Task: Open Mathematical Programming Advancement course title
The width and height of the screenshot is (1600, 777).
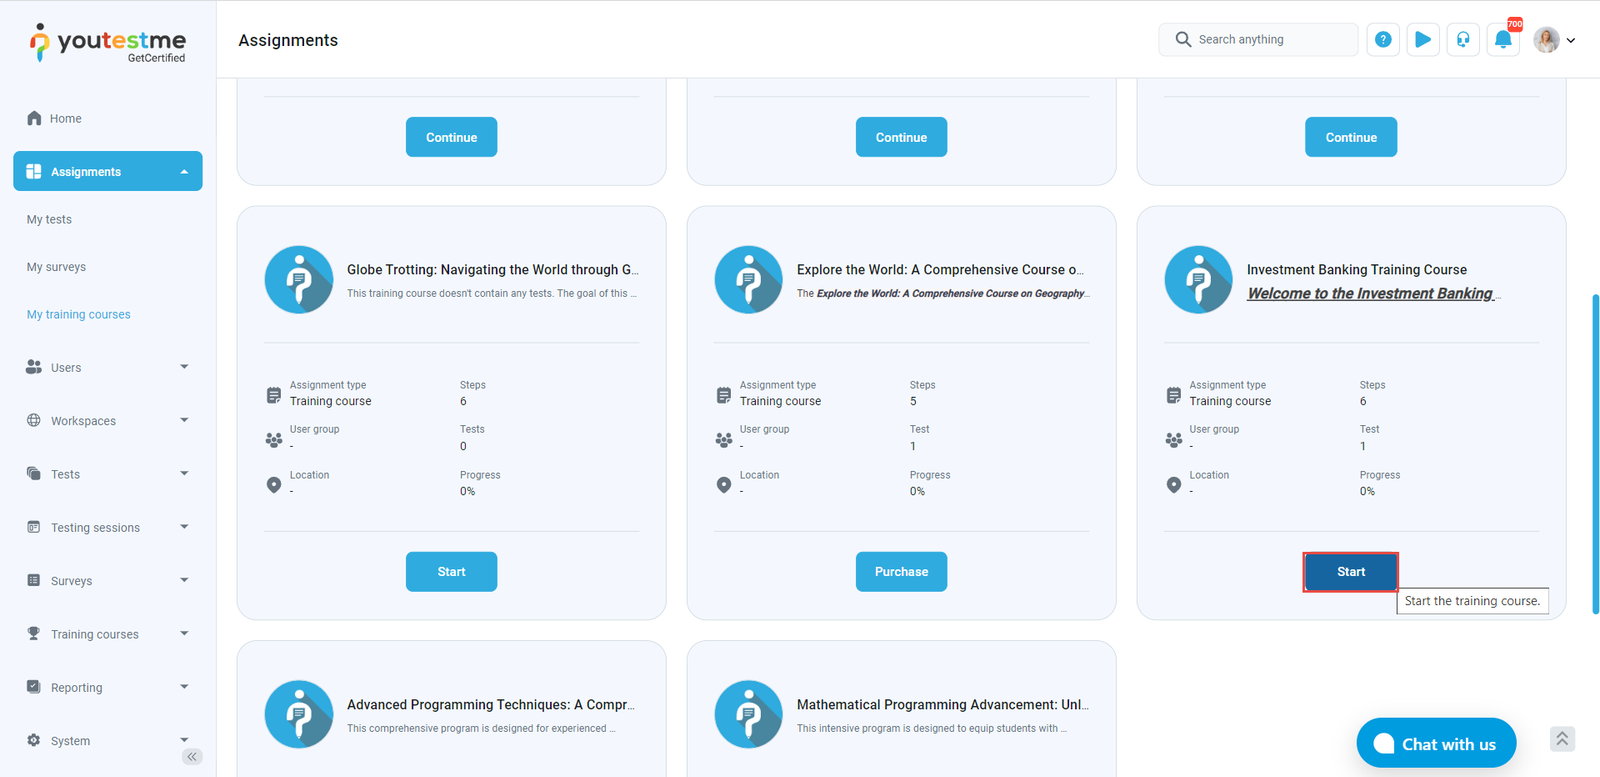Action: [x=943, y=705]
